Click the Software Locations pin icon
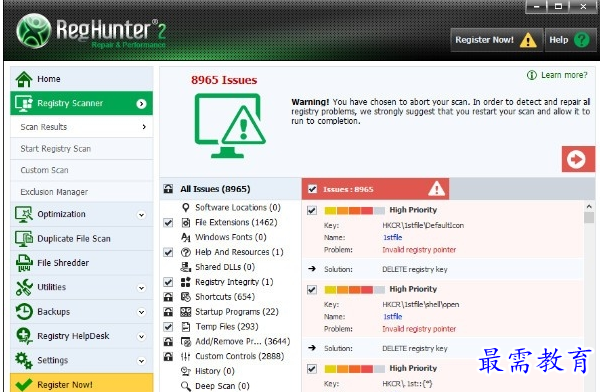Viewport: 600px width, 392px height. point(186,207)
